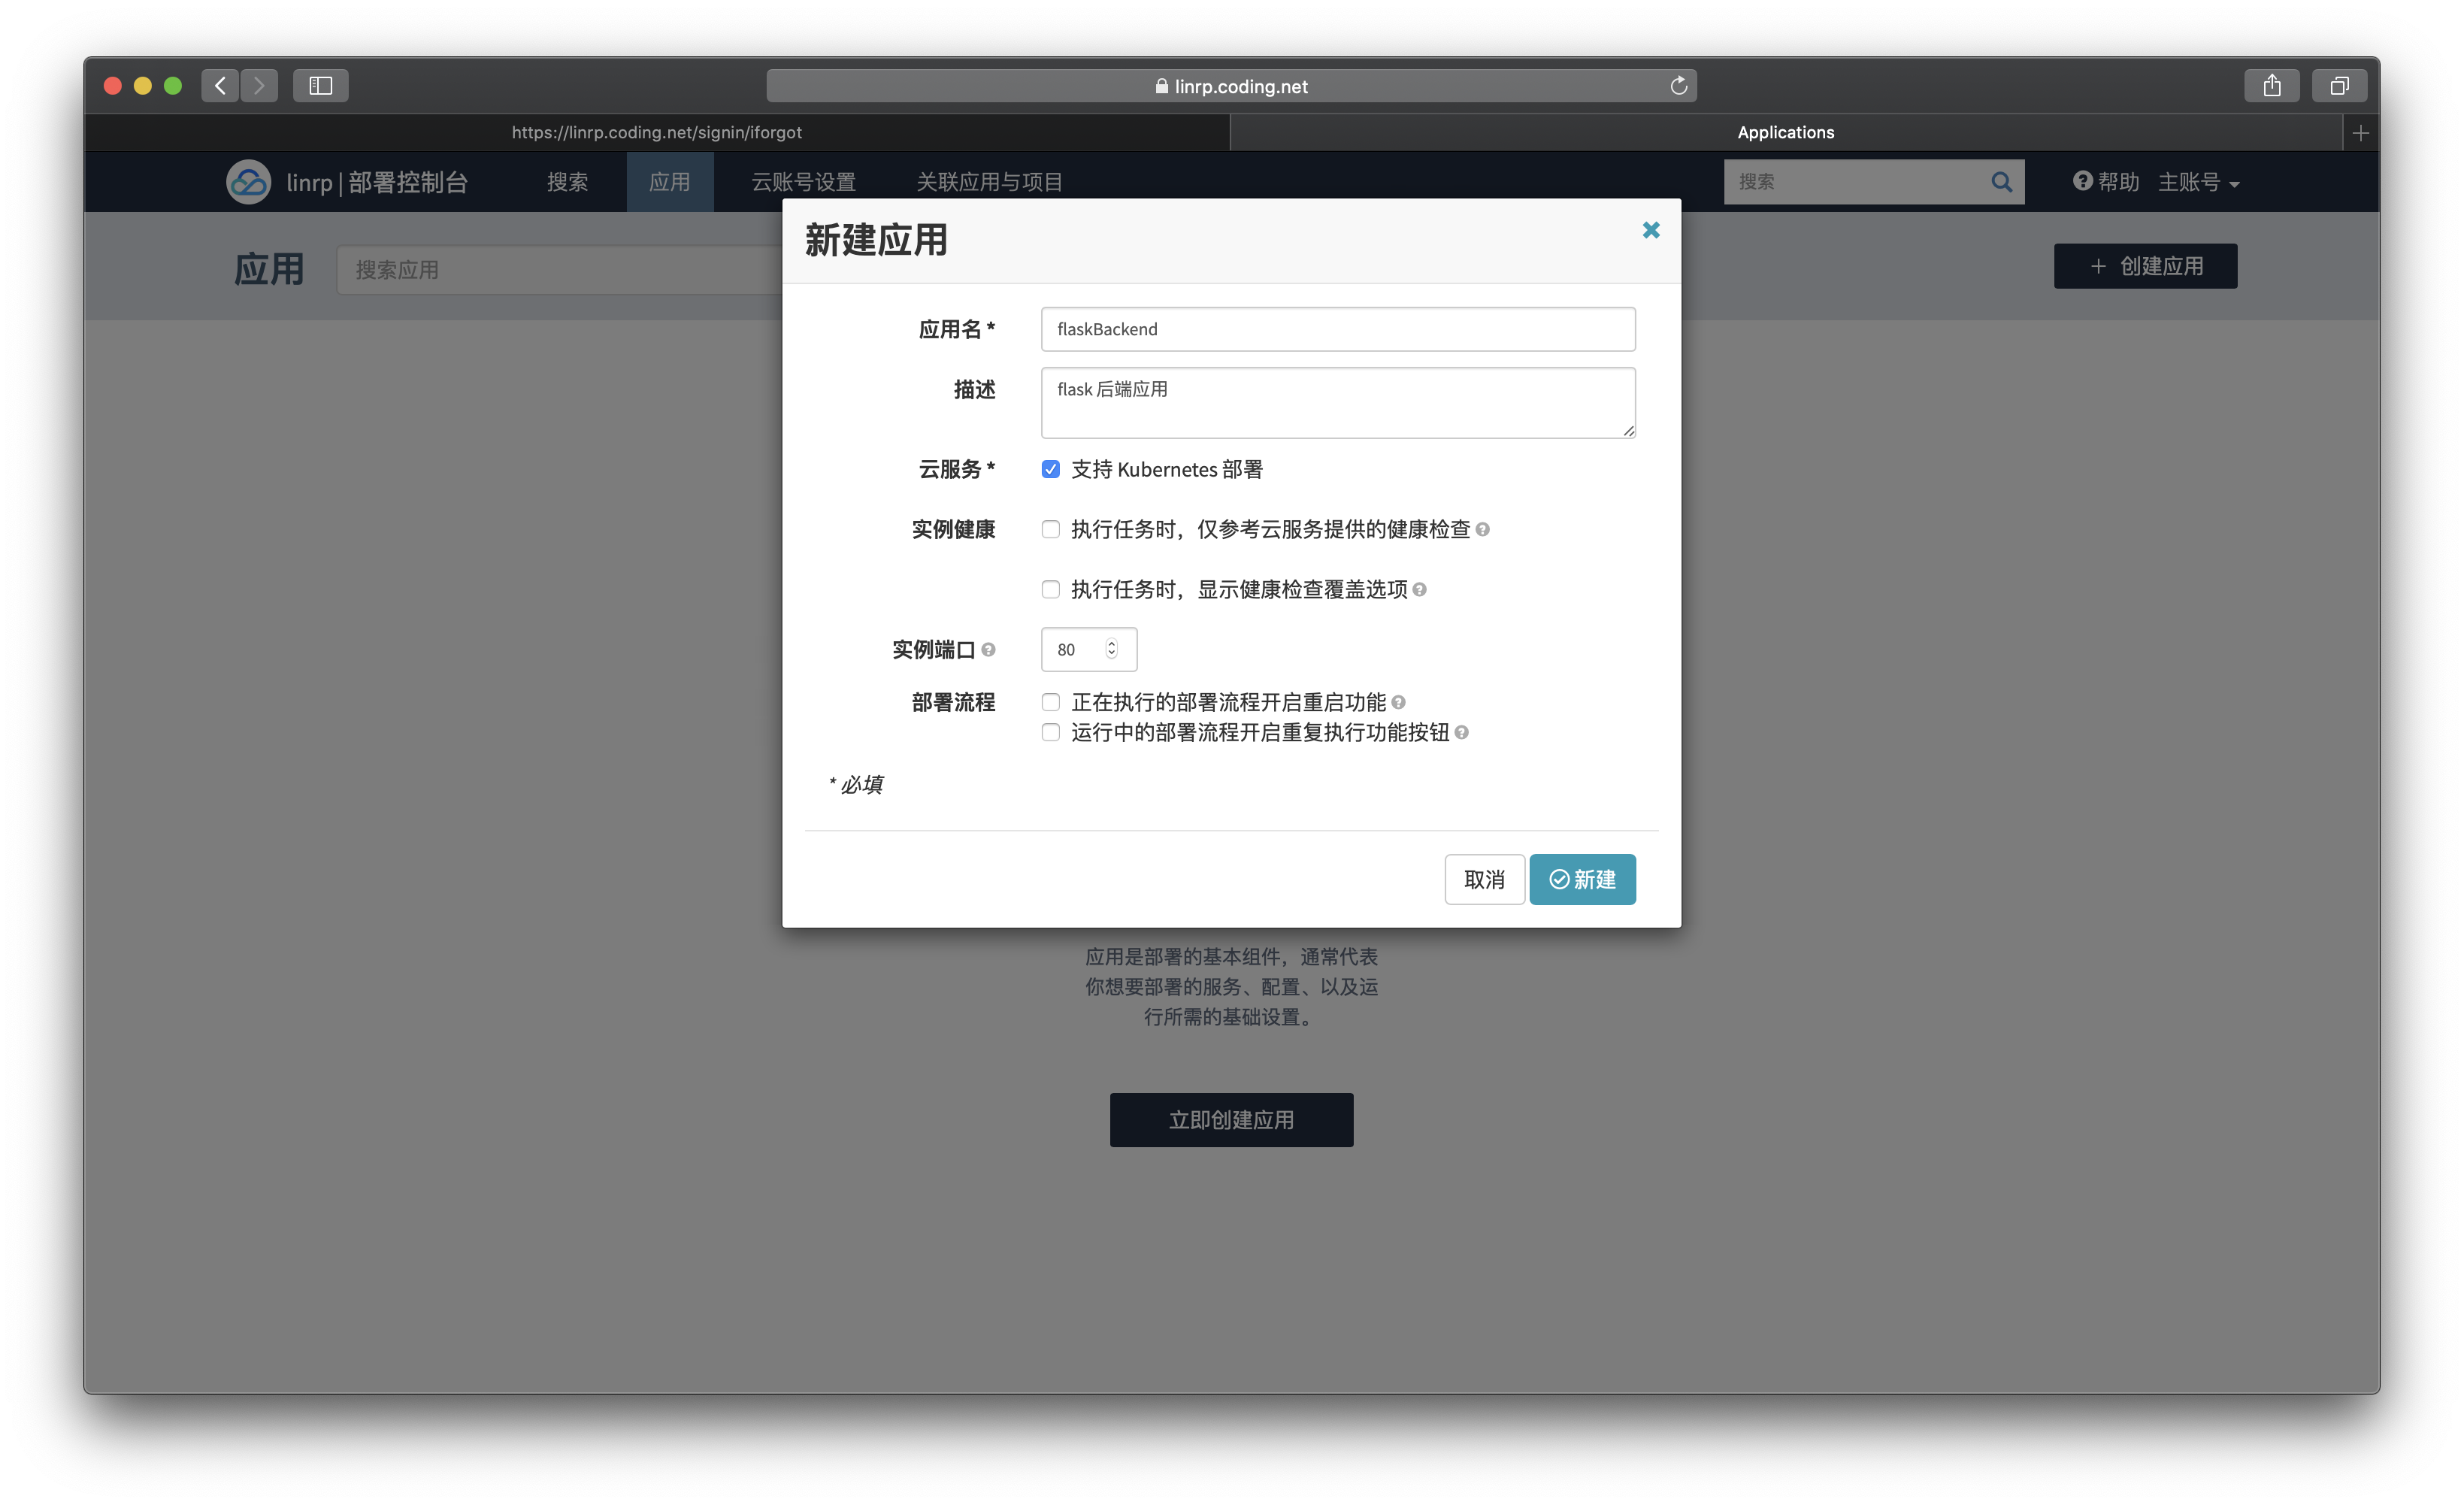
Task: Enable 仅参考云服务提供的健康检查 checkbox
Action: [1050, 530]
